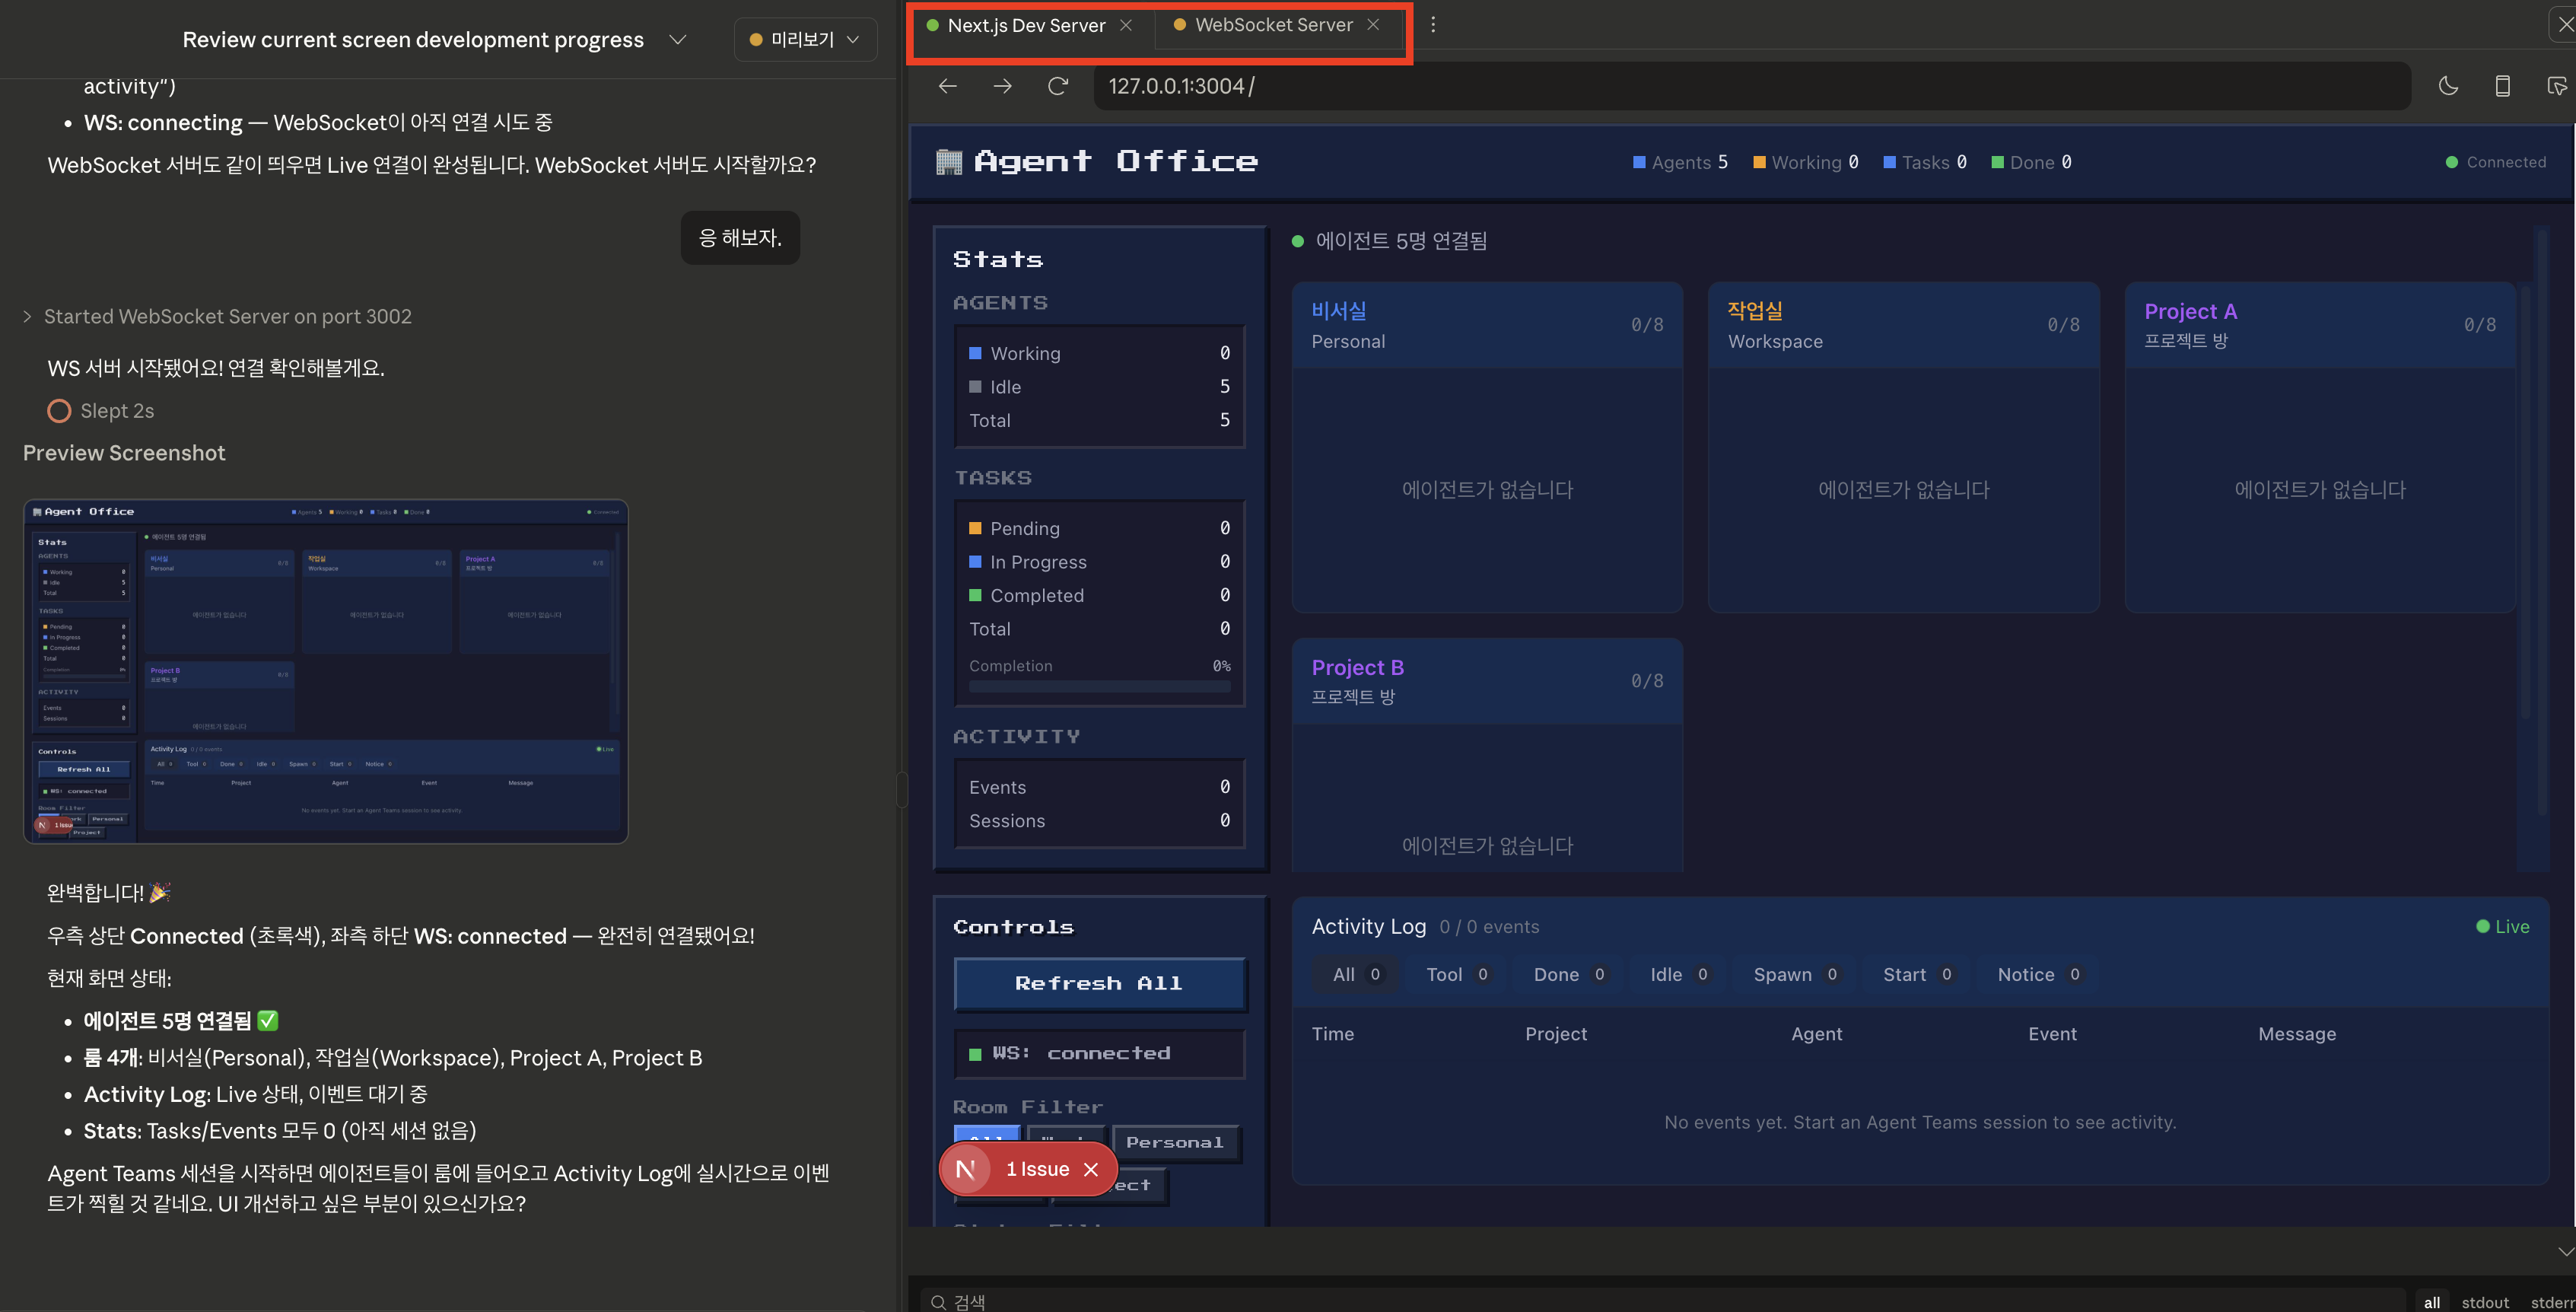Image resolution: width=2576 pixels, height=1312 pixels.
Task: Open the three-dot server tabs menu
Action: (1433, 25)
